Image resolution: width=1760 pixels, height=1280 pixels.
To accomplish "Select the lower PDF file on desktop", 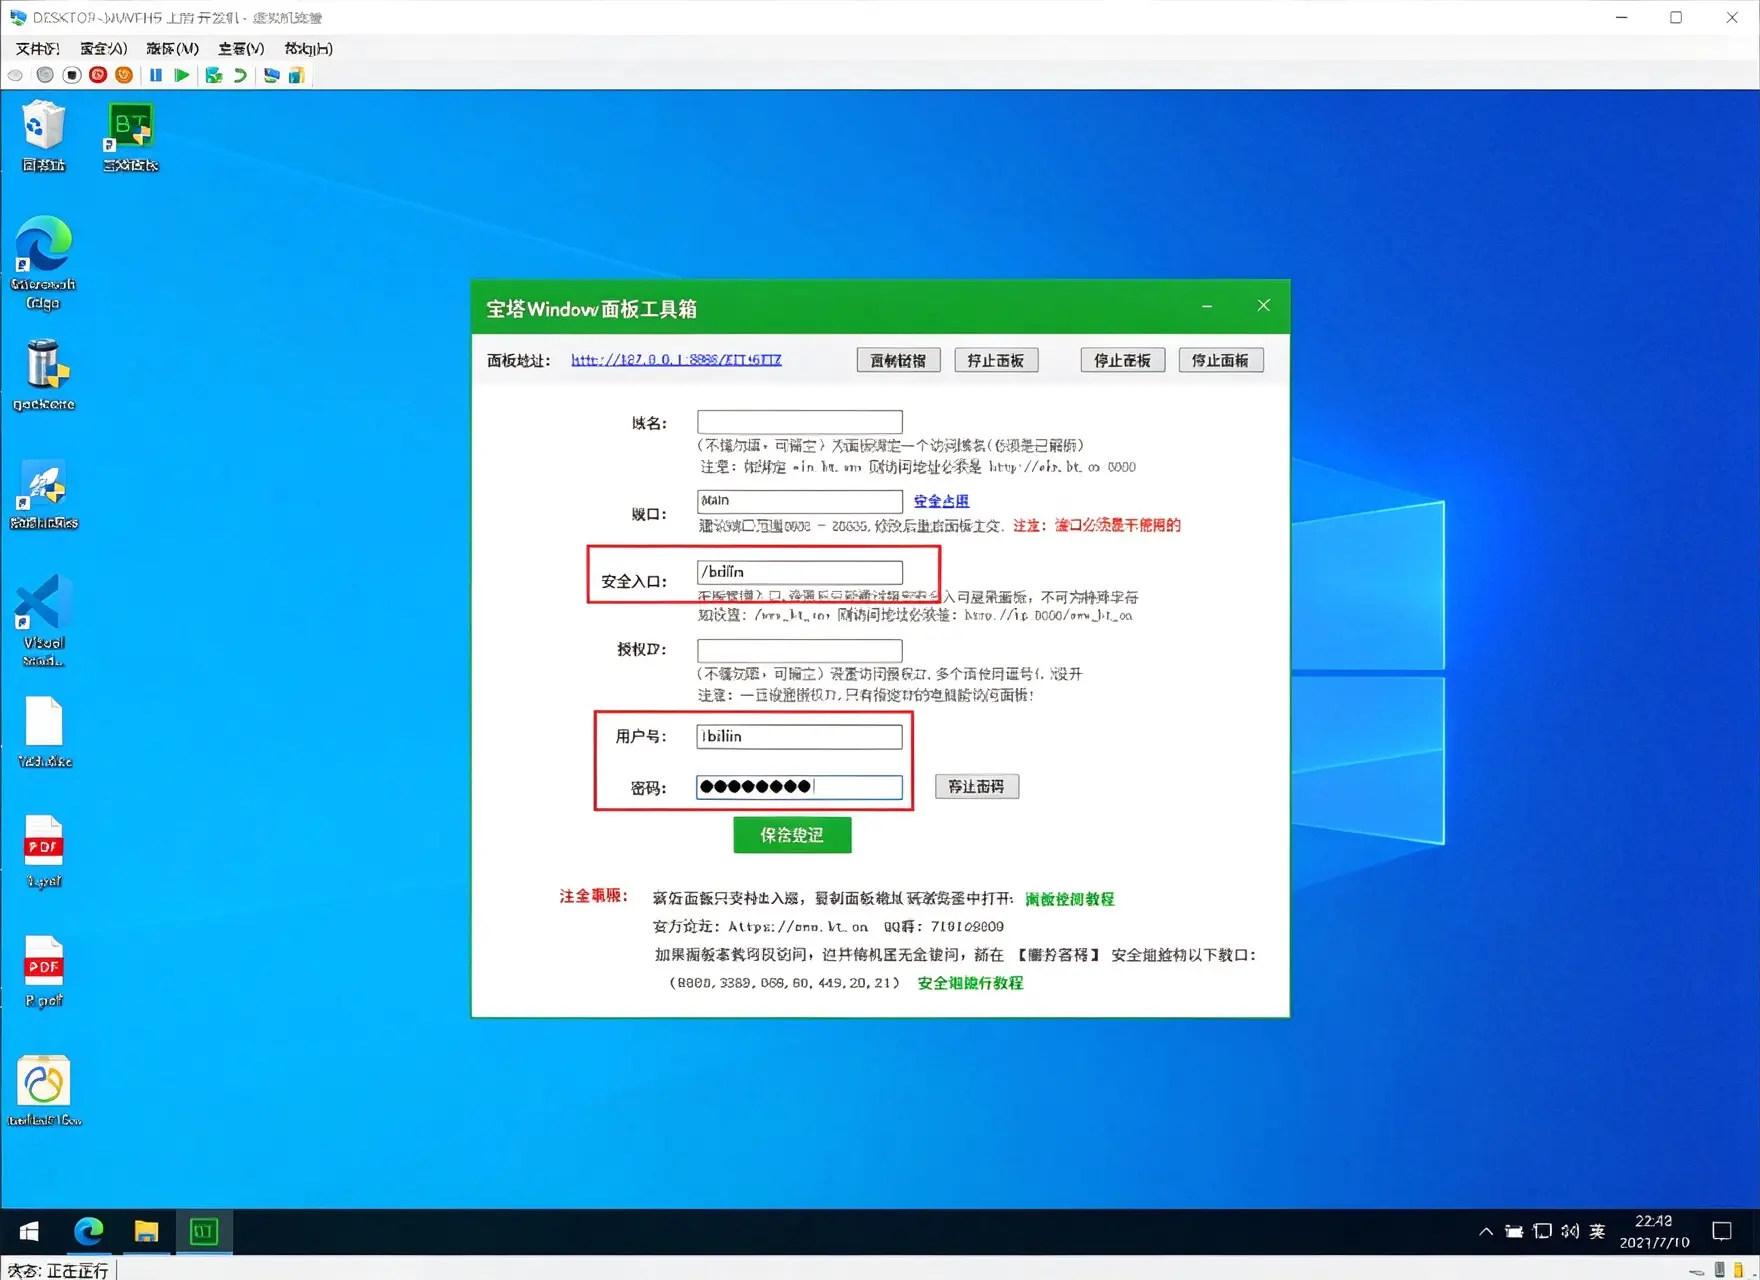I will [x=44, y=971].
